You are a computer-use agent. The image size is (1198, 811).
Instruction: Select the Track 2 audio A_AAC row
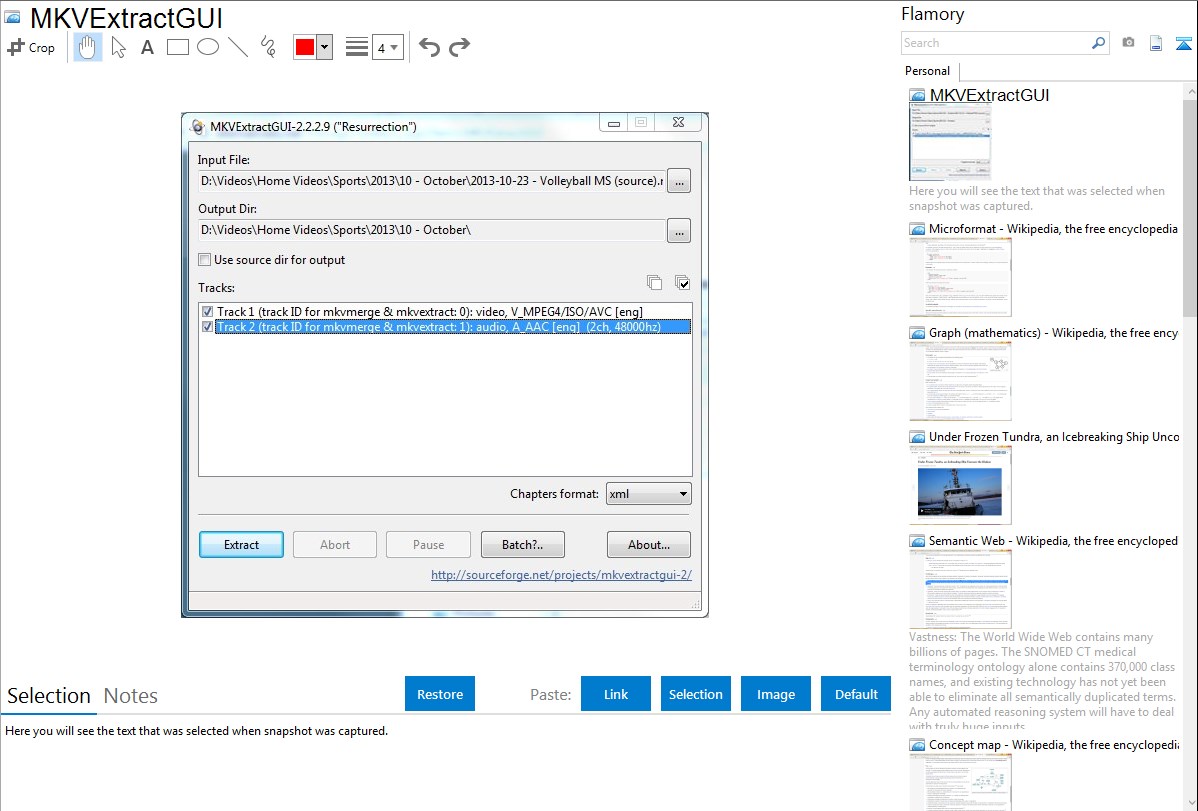pos(453,327)
